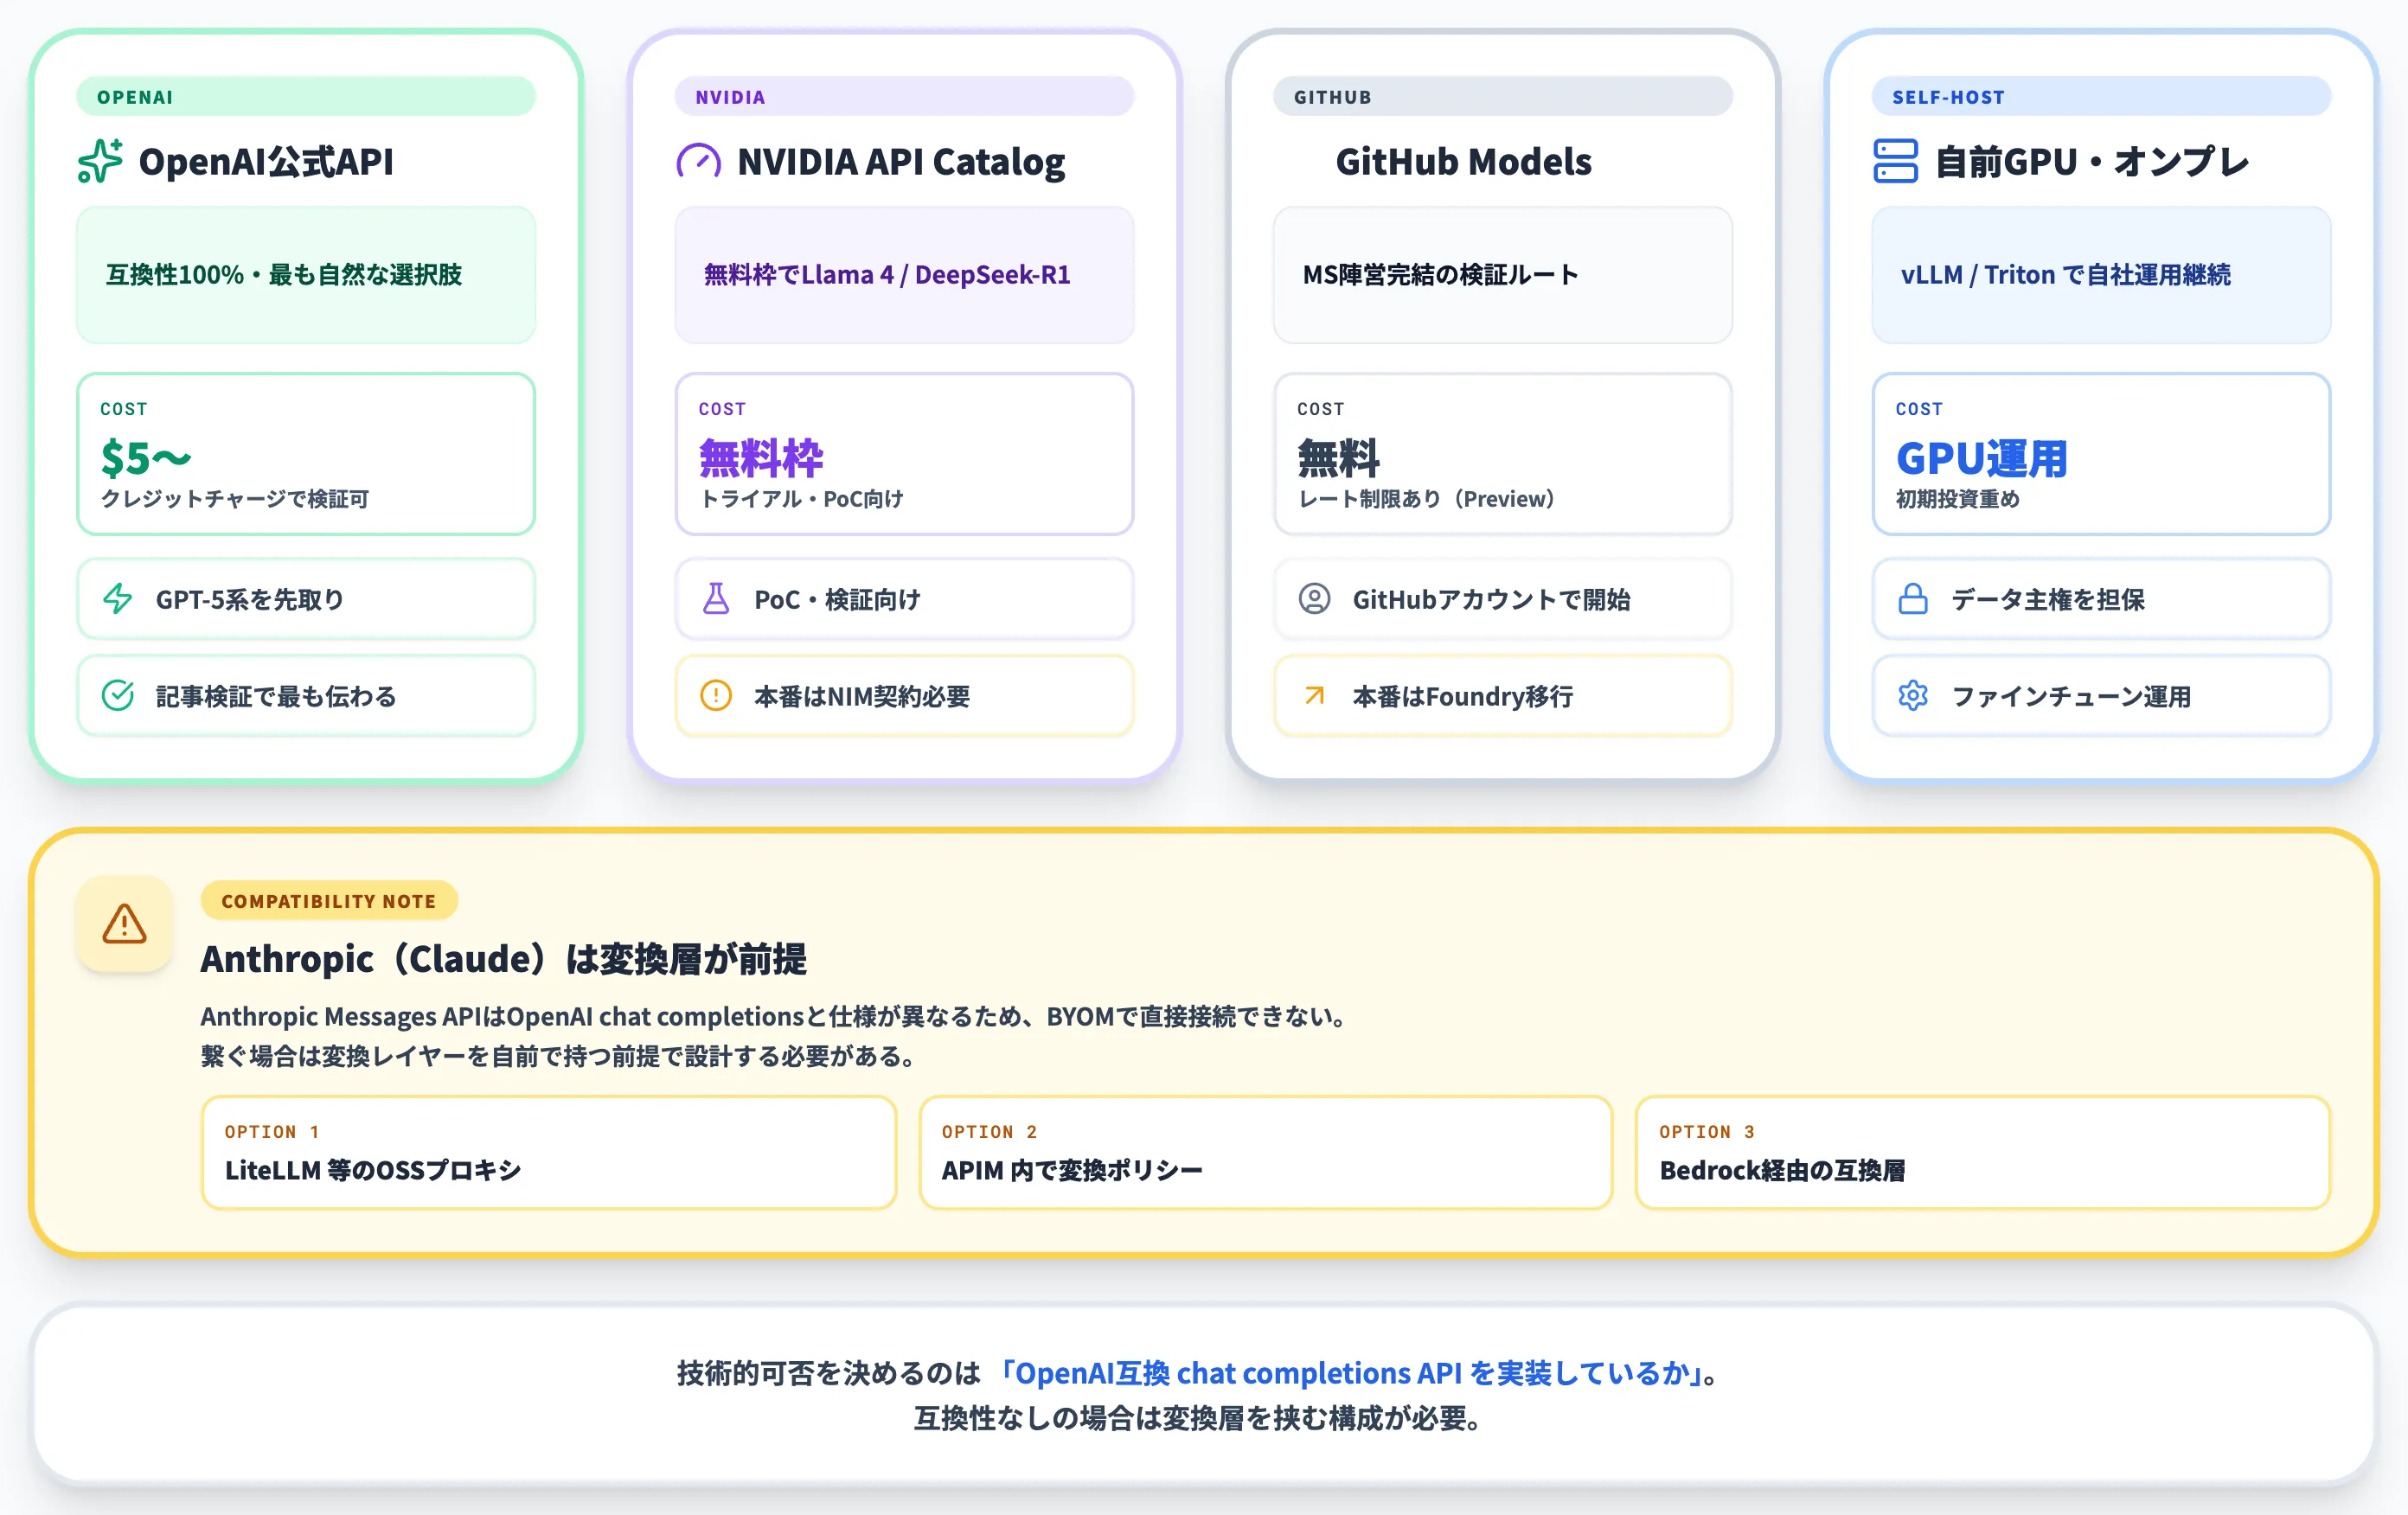Click 本番はFoundry移行 text

(x=1463, y=695)
